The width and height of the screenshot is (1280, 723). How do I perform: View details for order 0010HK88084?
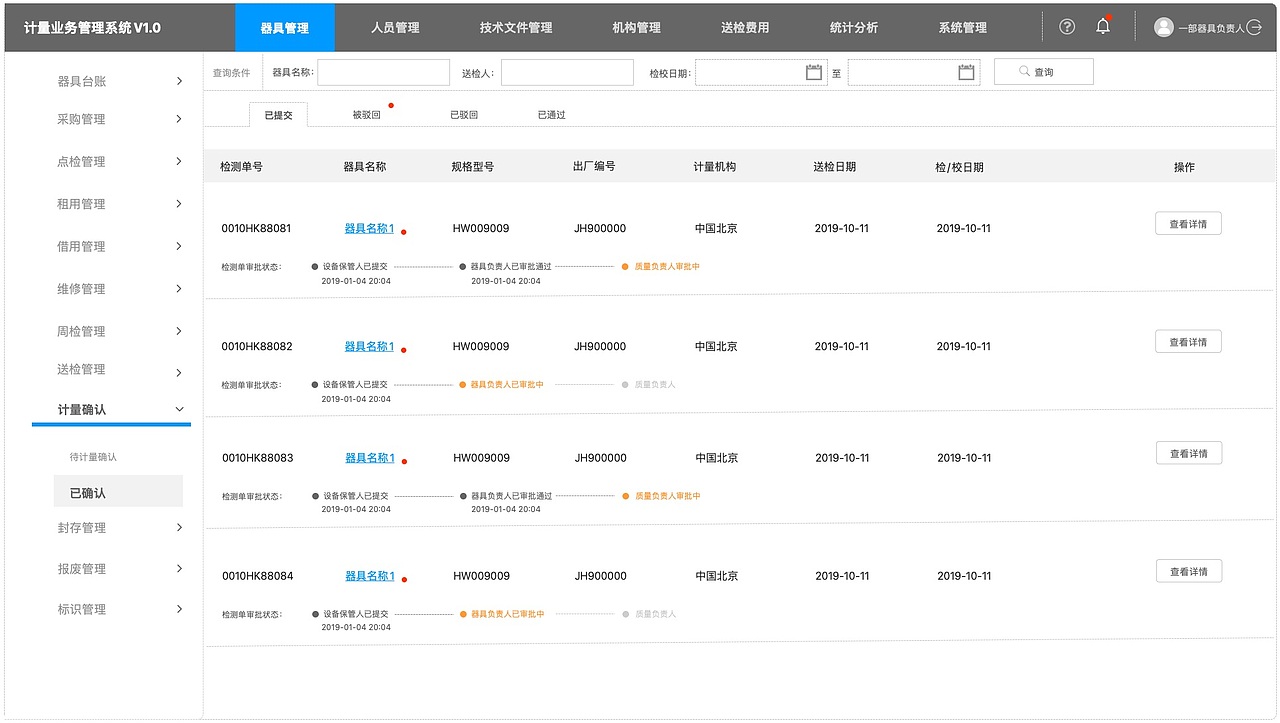[1188, 571]
